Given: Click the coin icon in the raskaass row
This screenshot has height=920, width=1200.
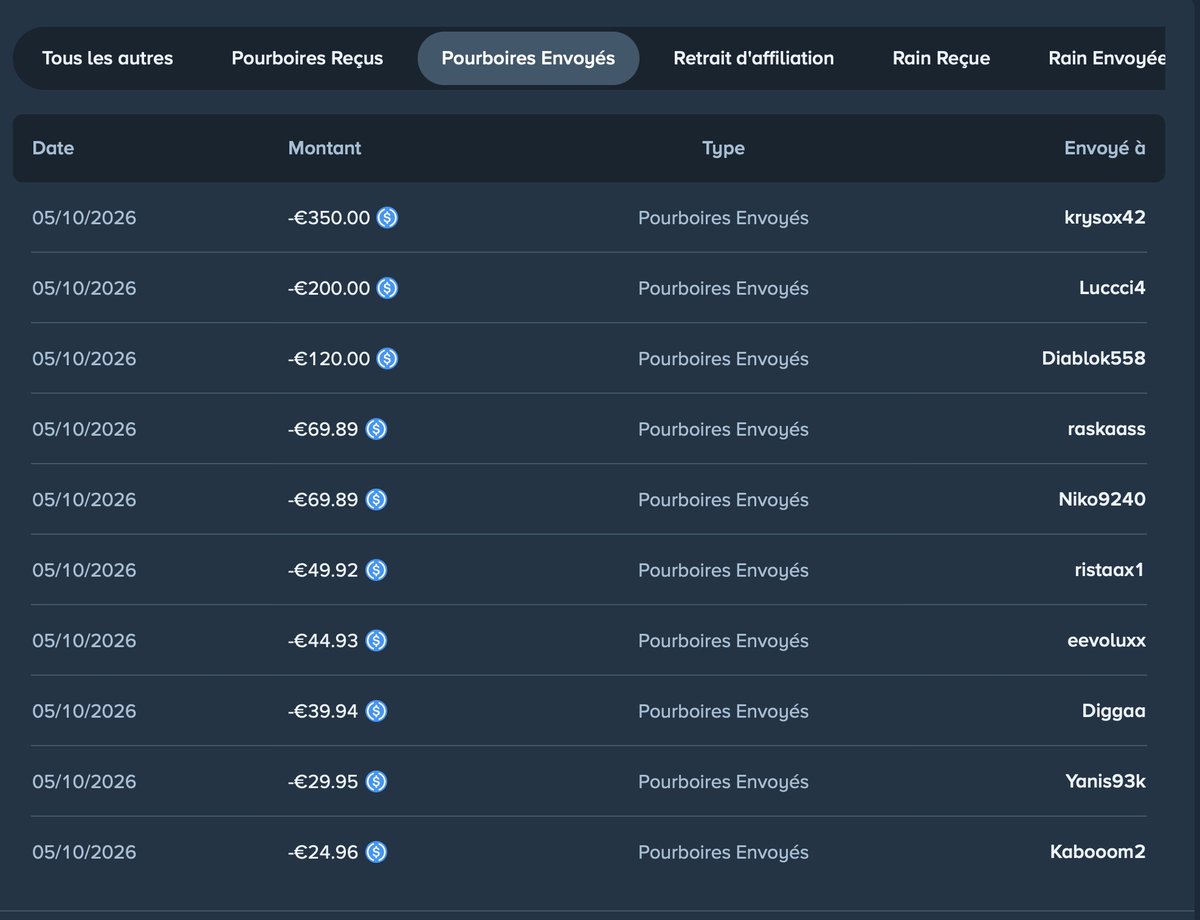Looking at the screenshot, I should coord(376,429).
